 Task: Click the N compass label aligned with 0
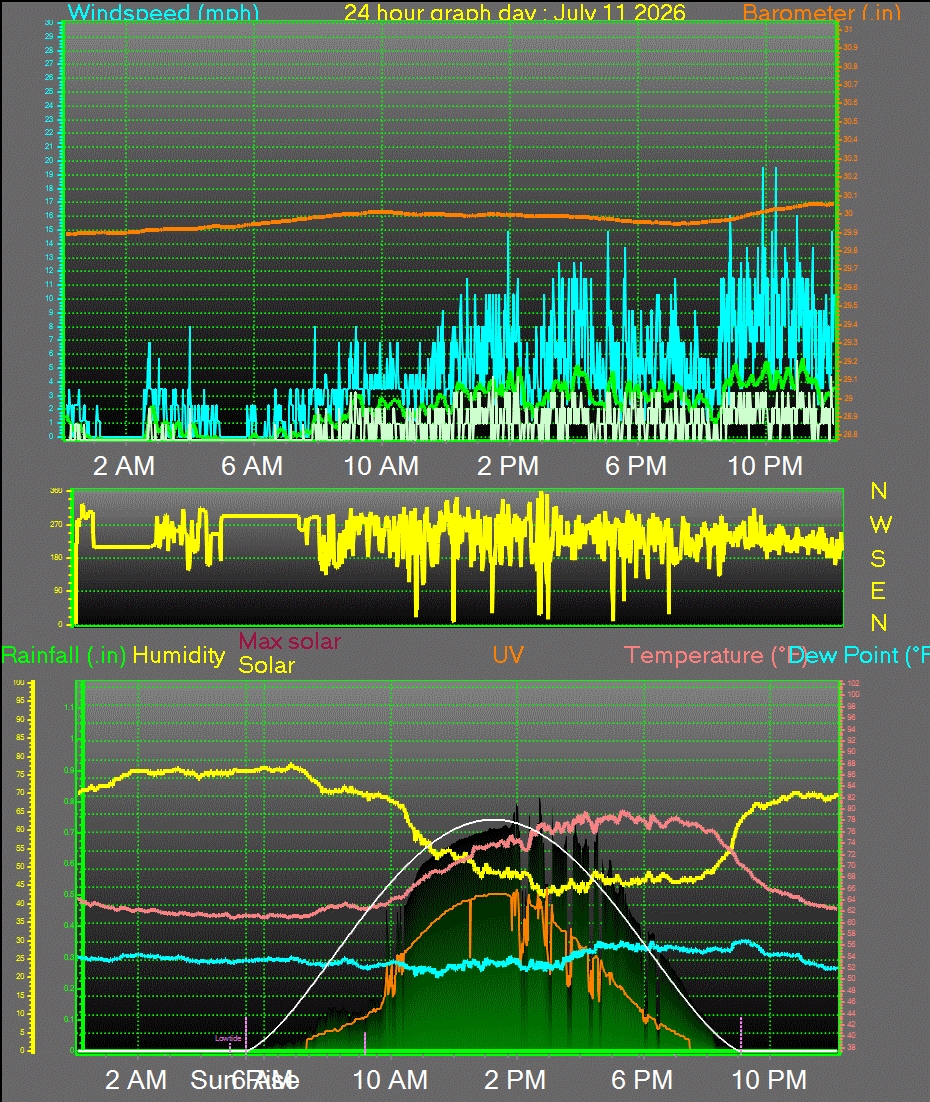pyautogui.click(x=879, y=623)
